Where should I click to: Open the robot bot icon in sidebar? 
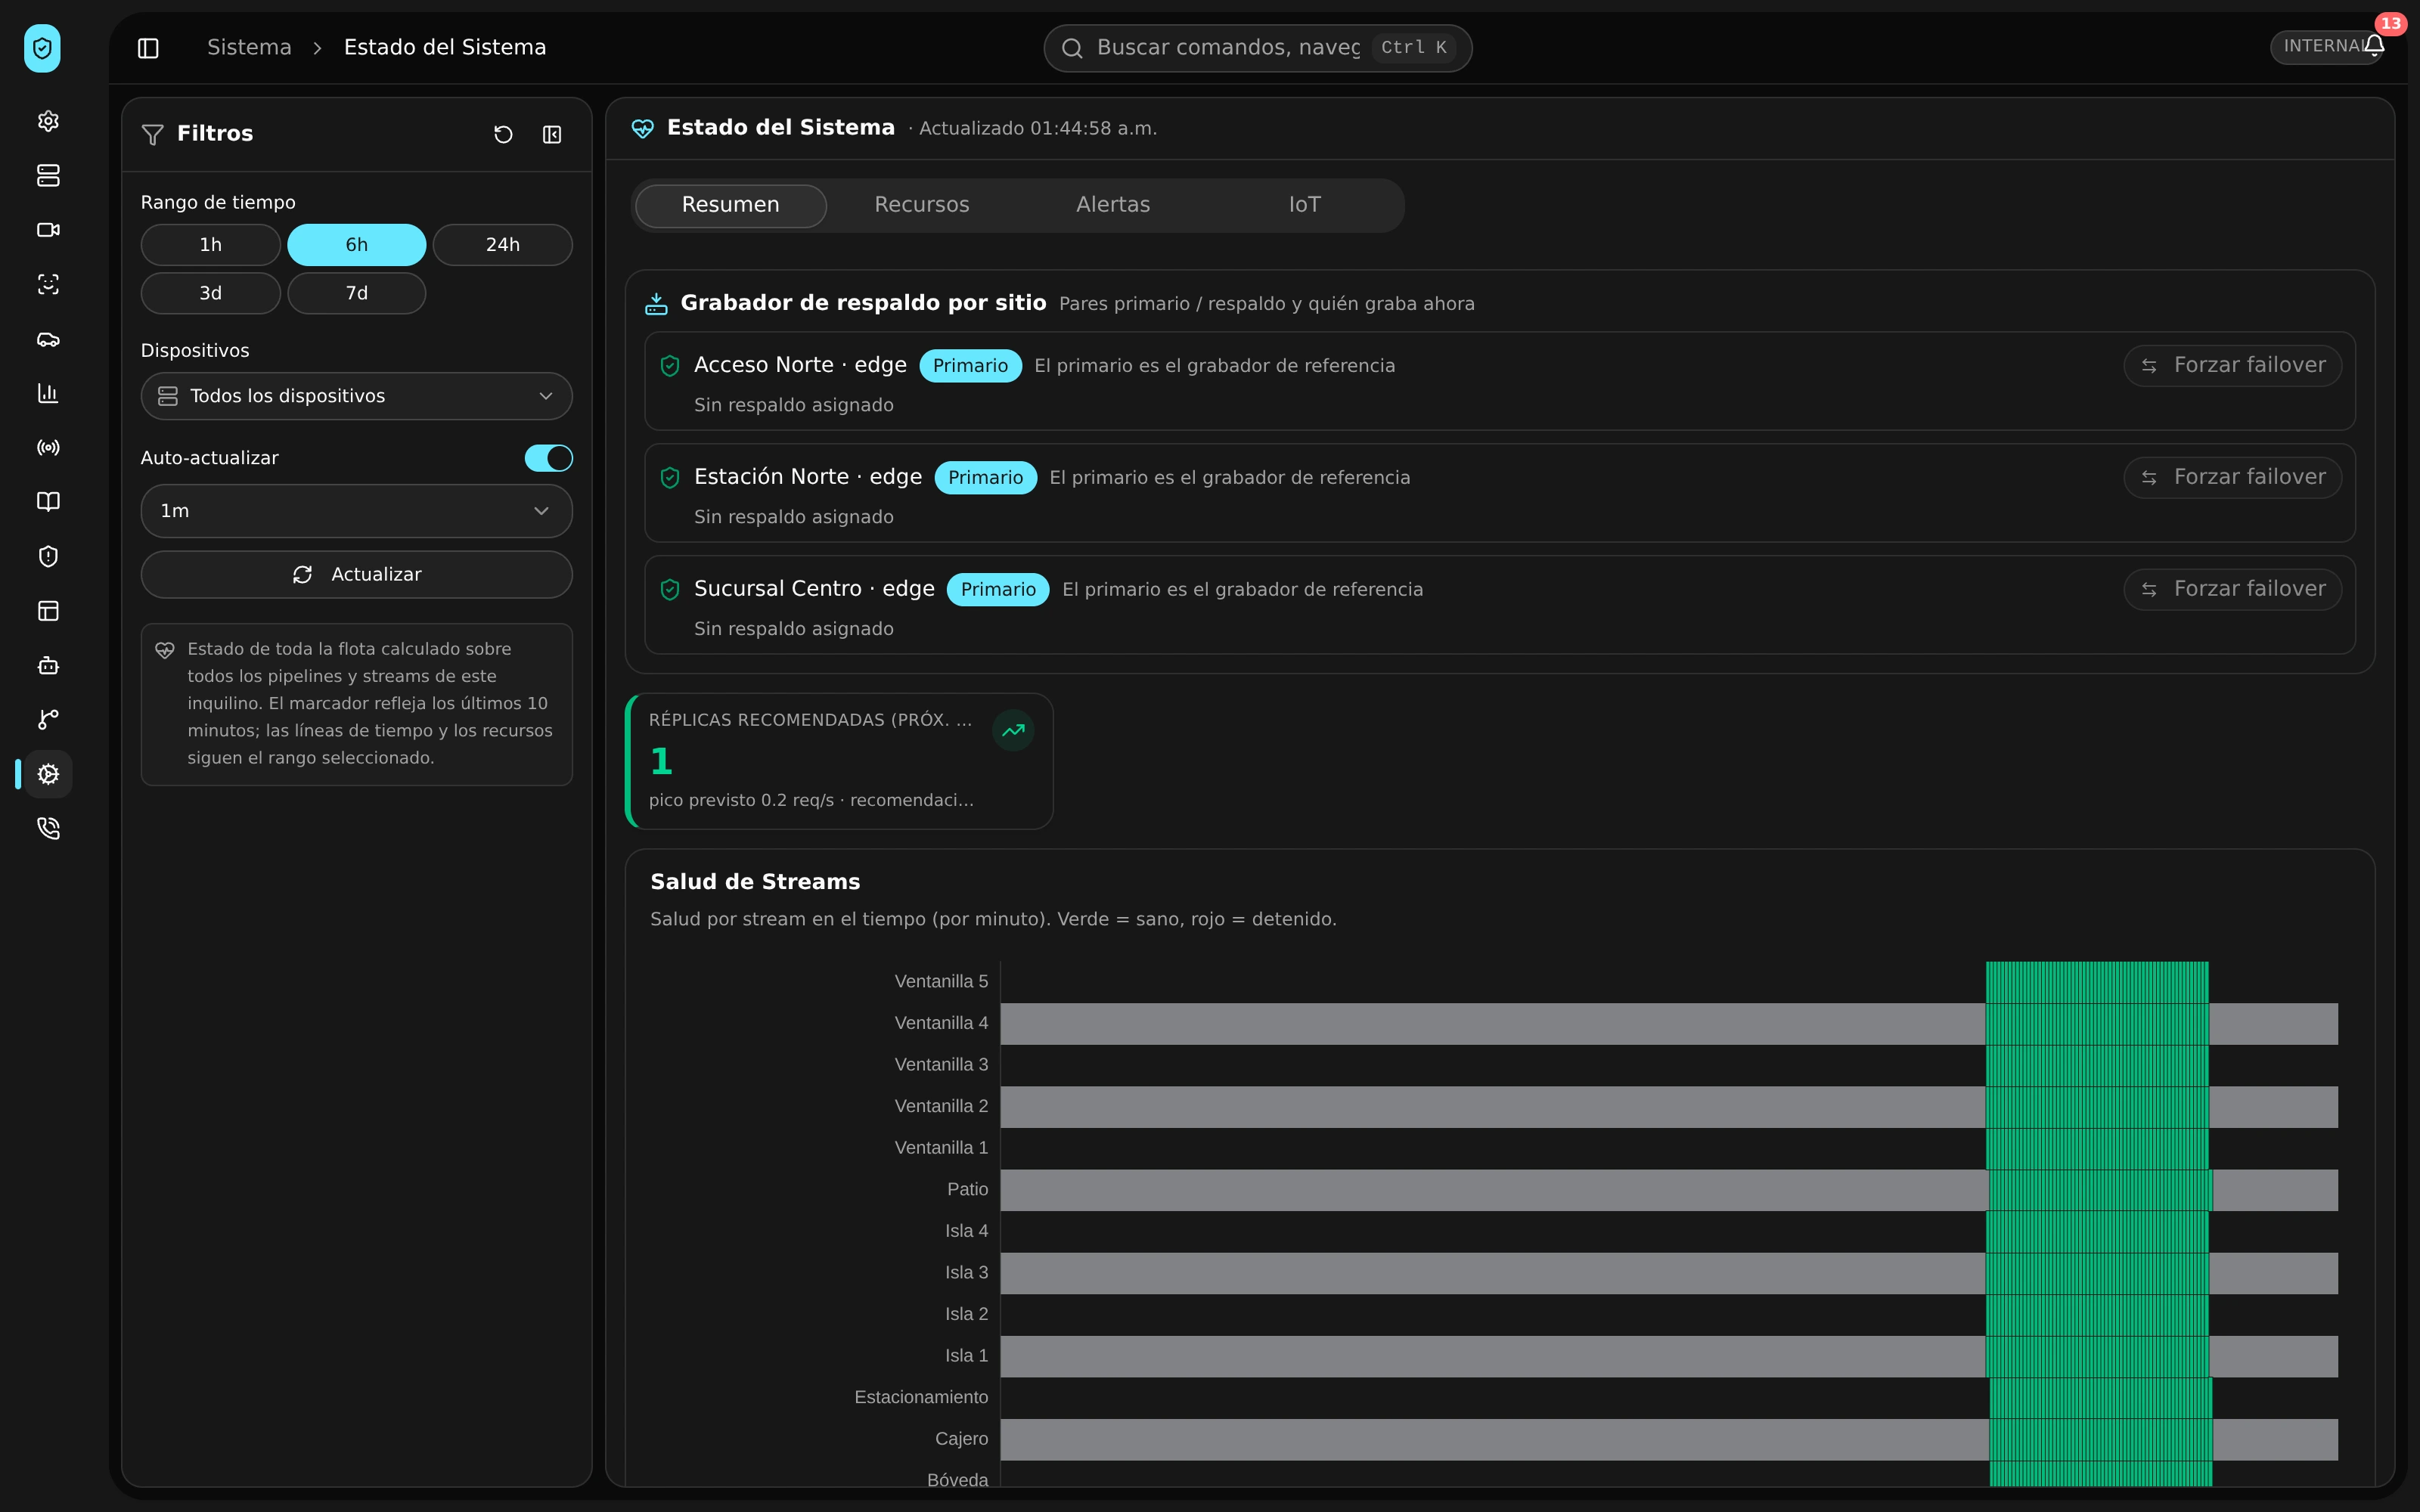pos(48,665)
